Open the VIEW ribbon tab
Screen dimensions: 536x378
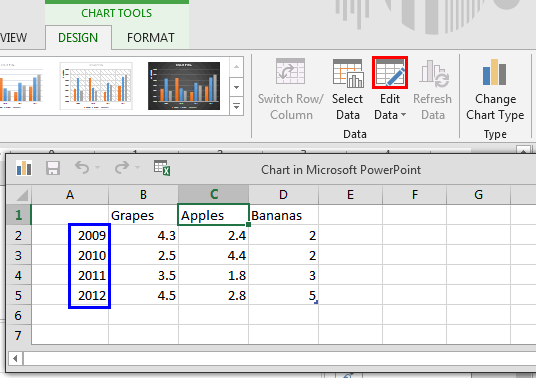click(x=14, y=38)
